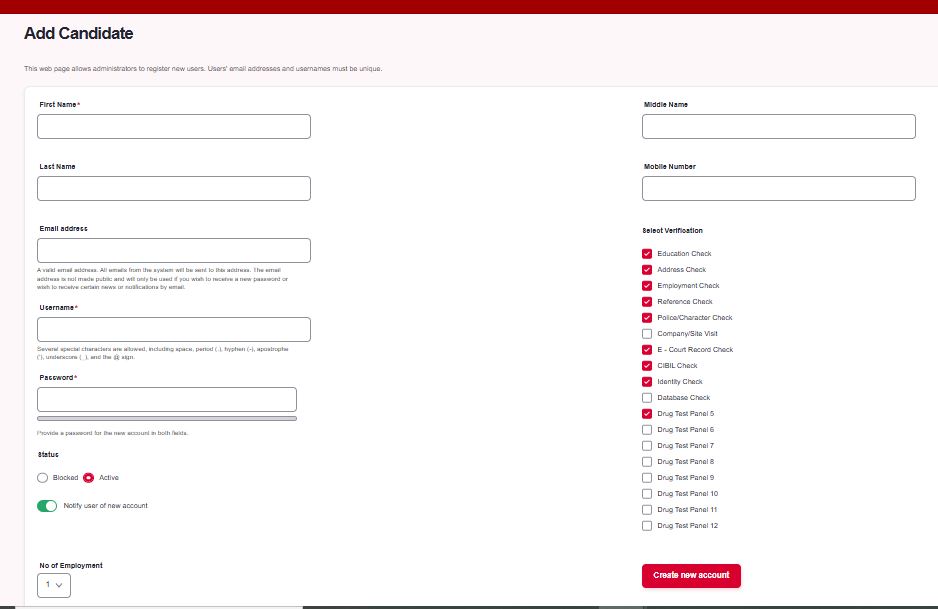Screen dimensions: 938x609
Task: Select the Active status option
Action: 89,477
